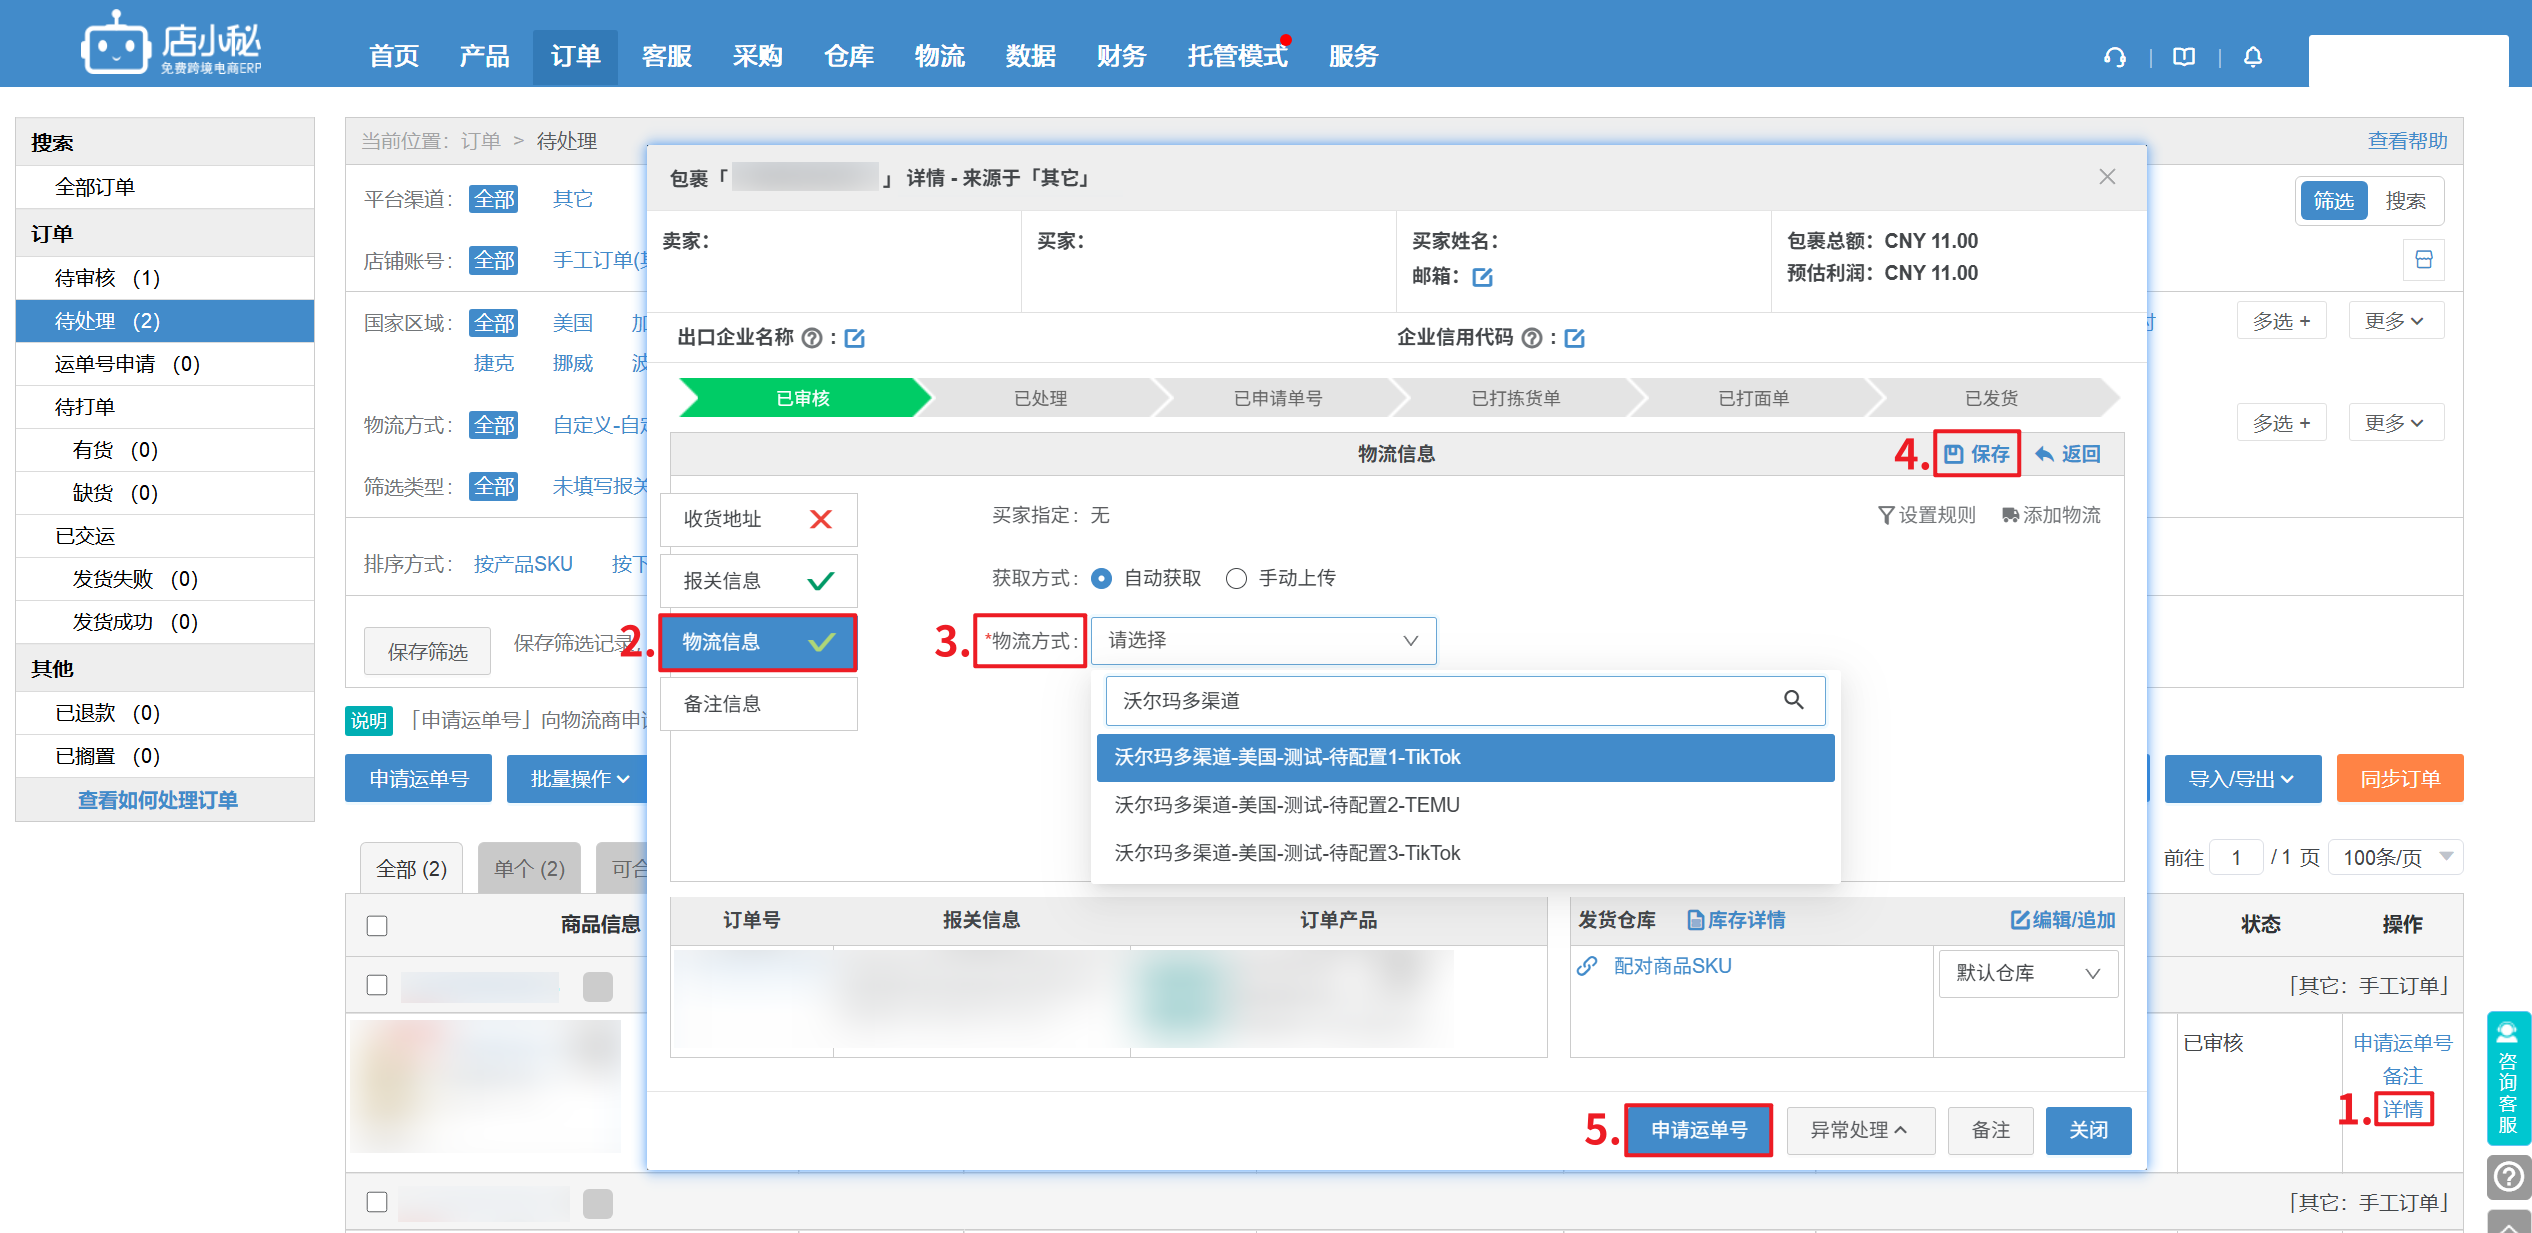
Task: Click the Apply Tracking Number dialog button
Action: [1698, 1130]
